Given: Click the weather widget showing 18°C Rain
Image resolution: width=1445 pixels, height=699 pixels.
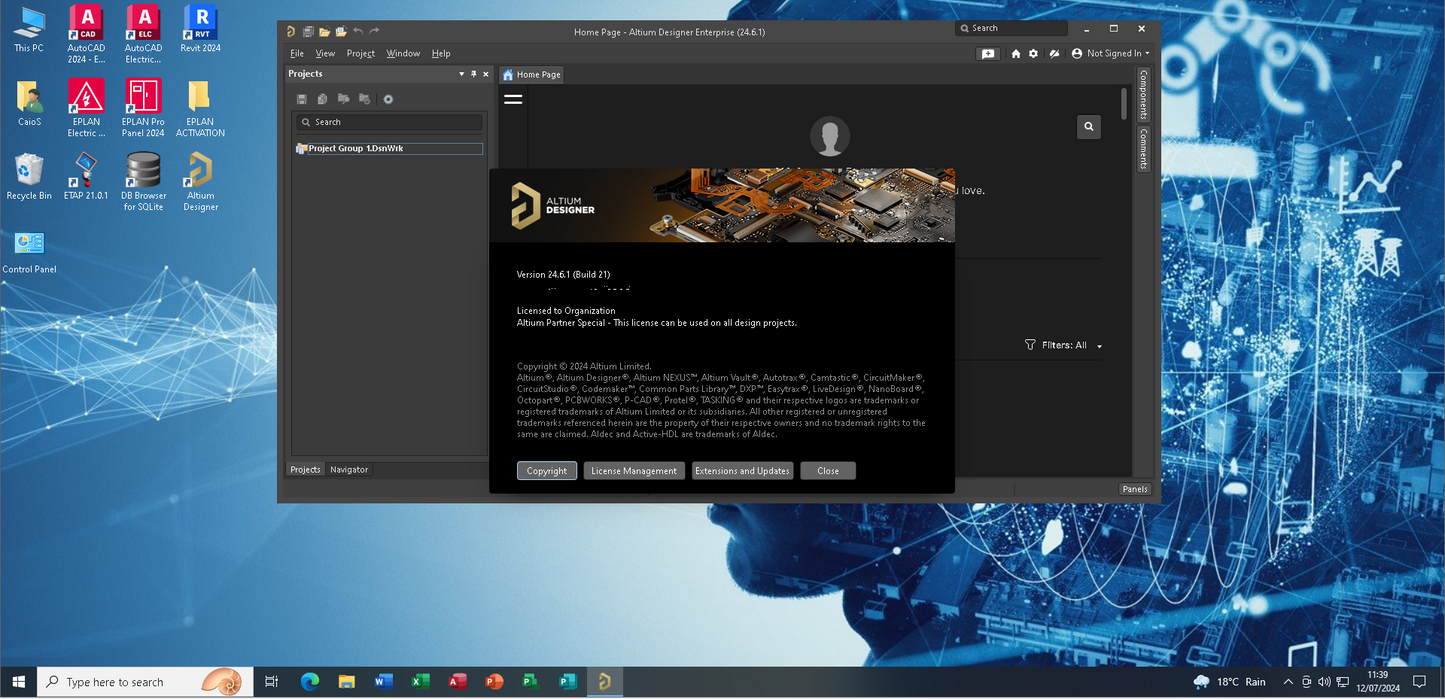Looking at the screenshot, I should click(1229, 682).
